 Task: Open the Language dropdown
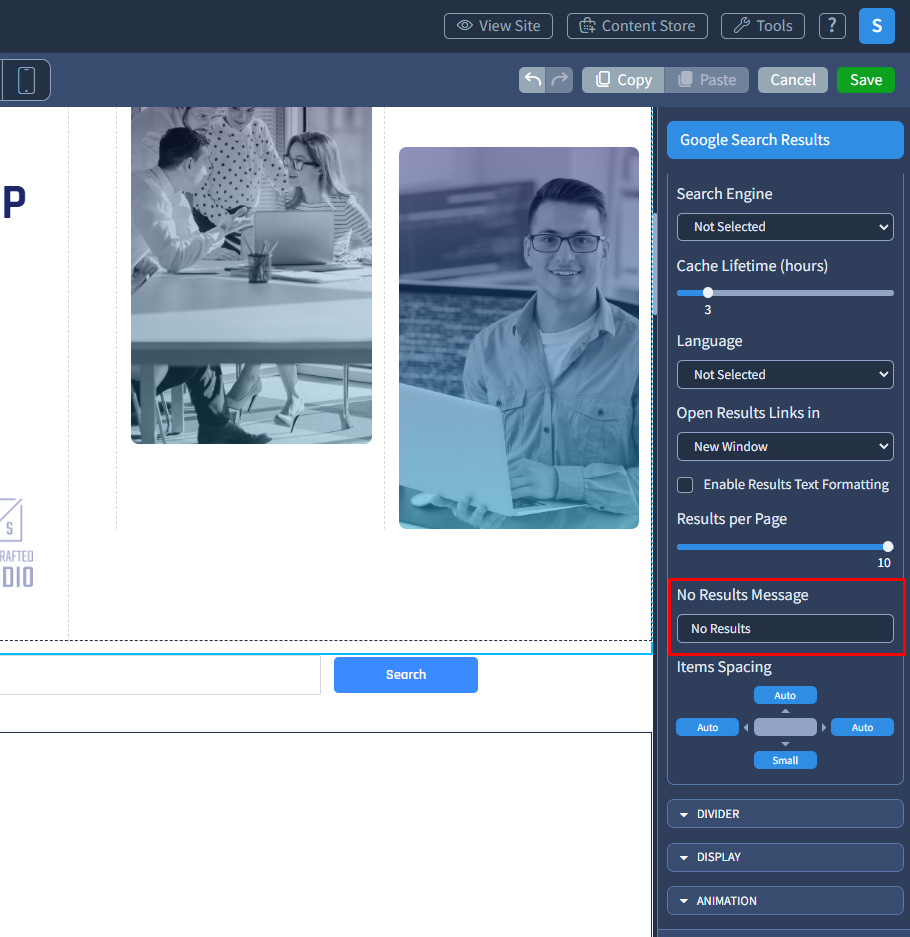785,375
